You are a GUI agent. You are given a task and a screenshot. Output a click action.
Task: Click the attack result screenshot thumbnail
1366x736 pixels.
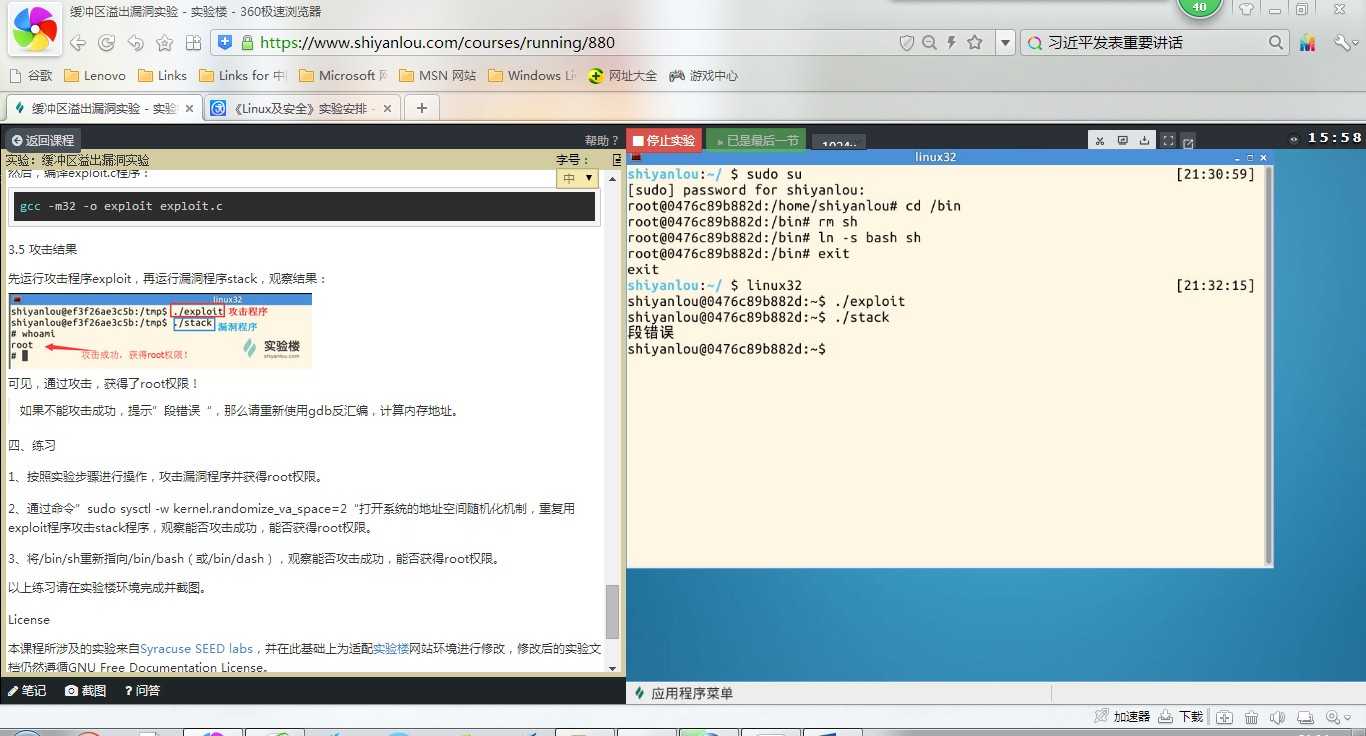click(160, 330)
